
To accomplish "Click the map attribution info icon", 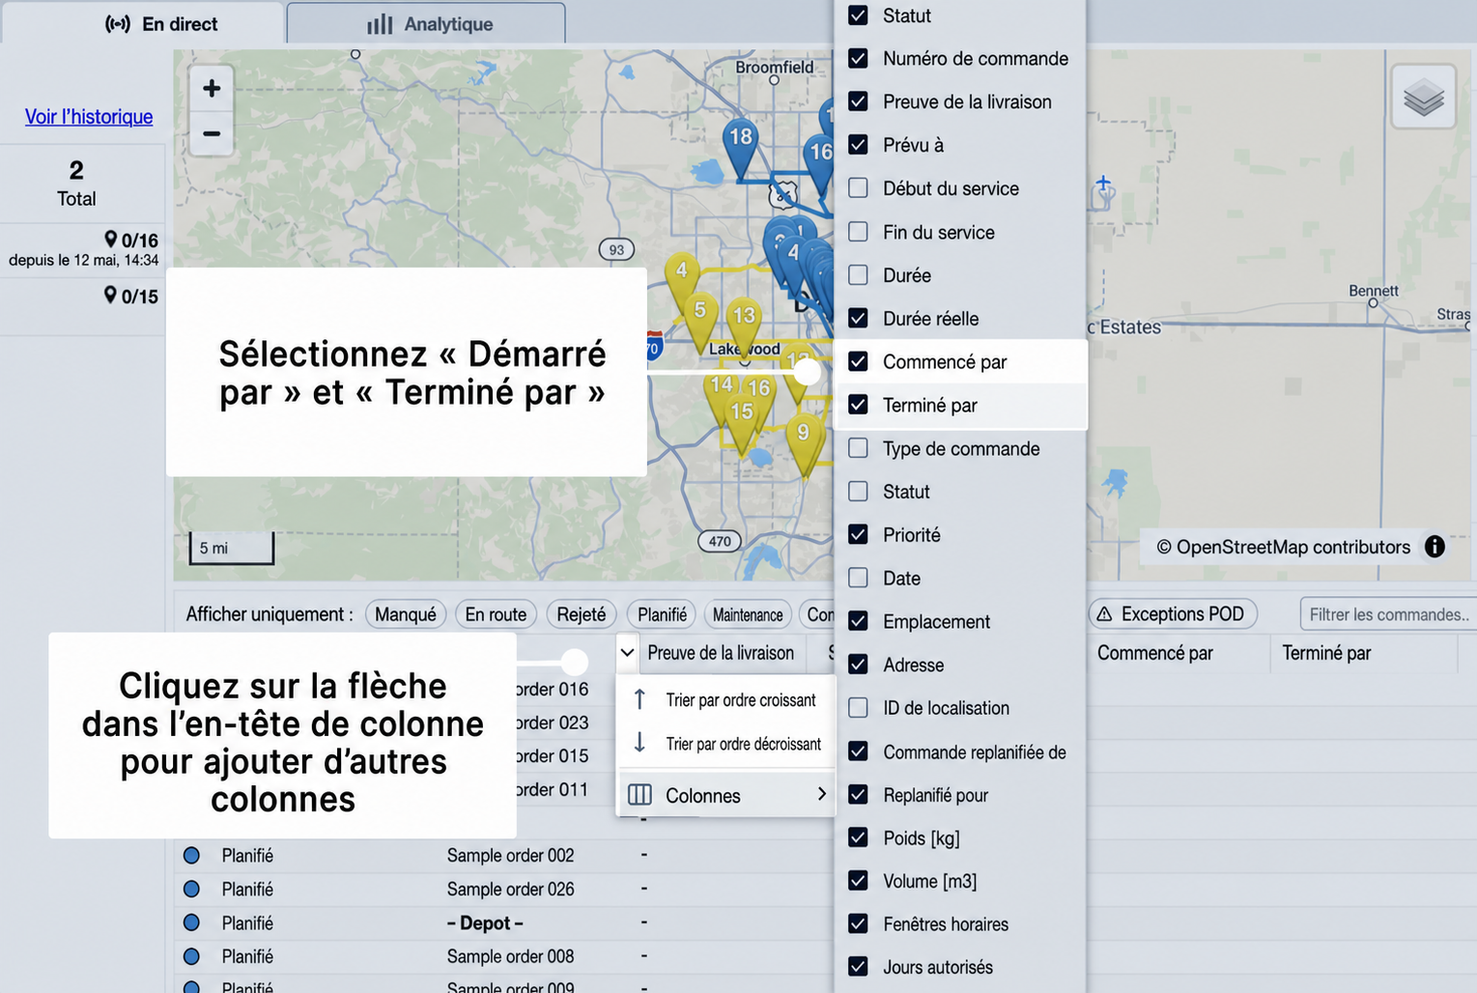I will (x=1434, y=547).
